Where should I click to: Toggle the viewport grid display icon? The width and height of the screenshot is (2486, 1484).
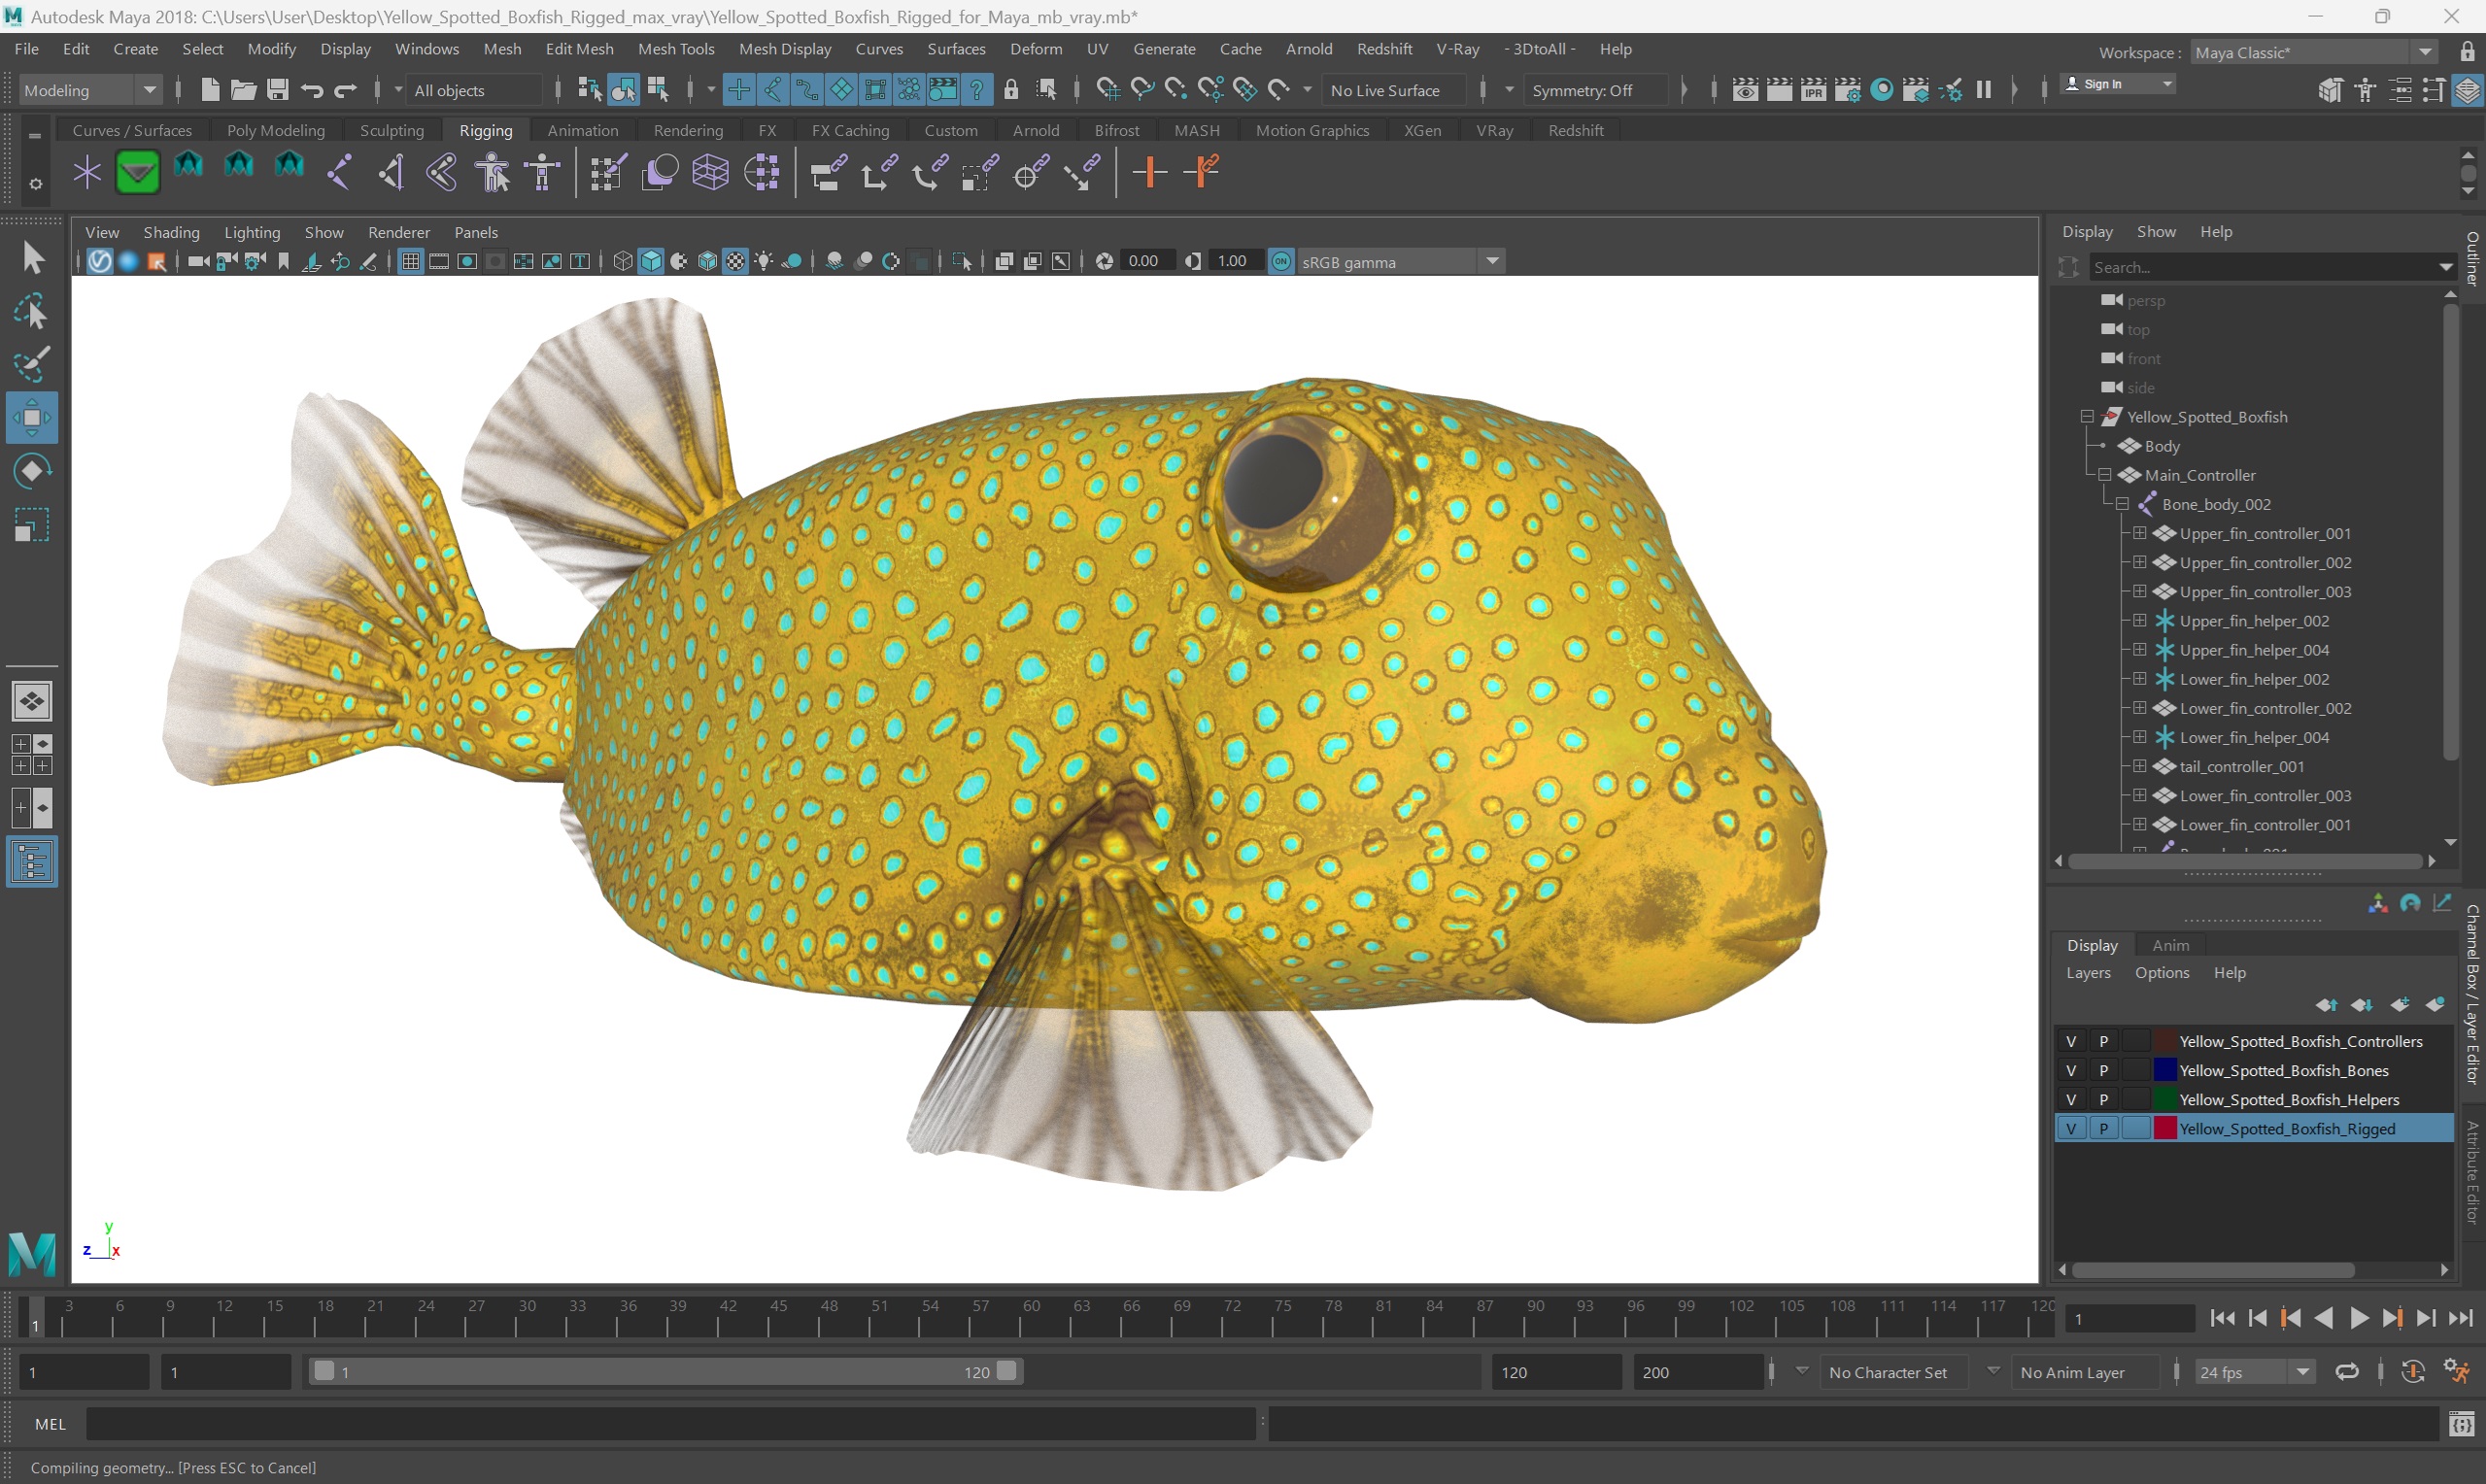(x=410, y=261)
